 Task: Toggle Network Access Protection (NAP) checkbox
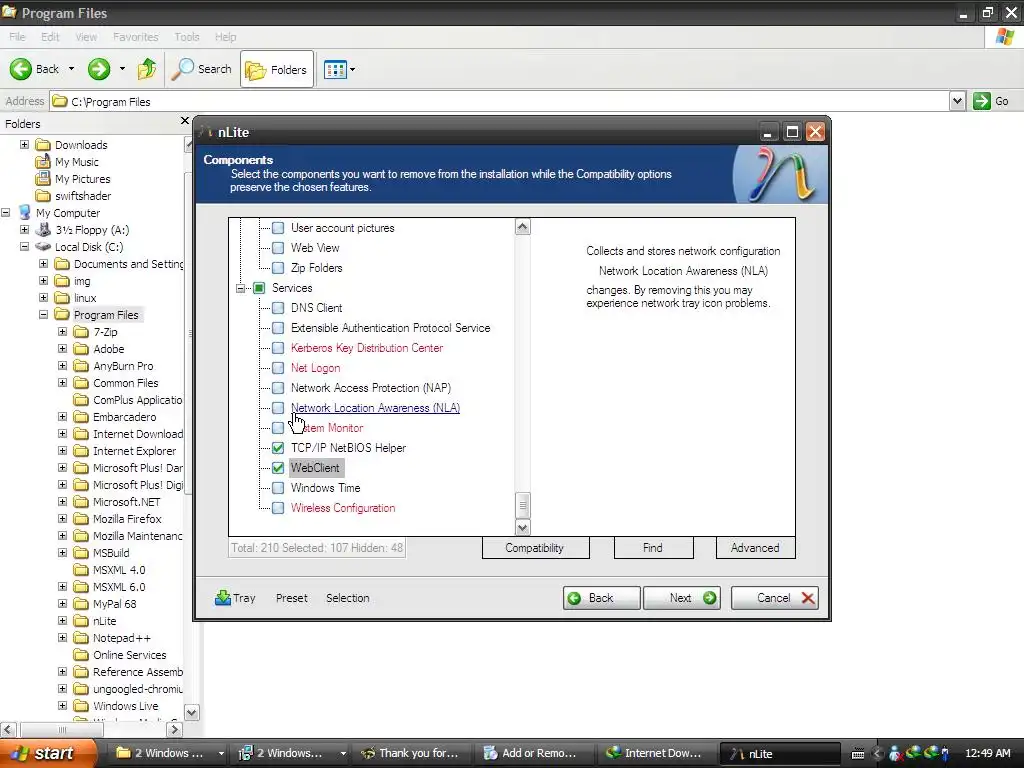coord(278,388)
